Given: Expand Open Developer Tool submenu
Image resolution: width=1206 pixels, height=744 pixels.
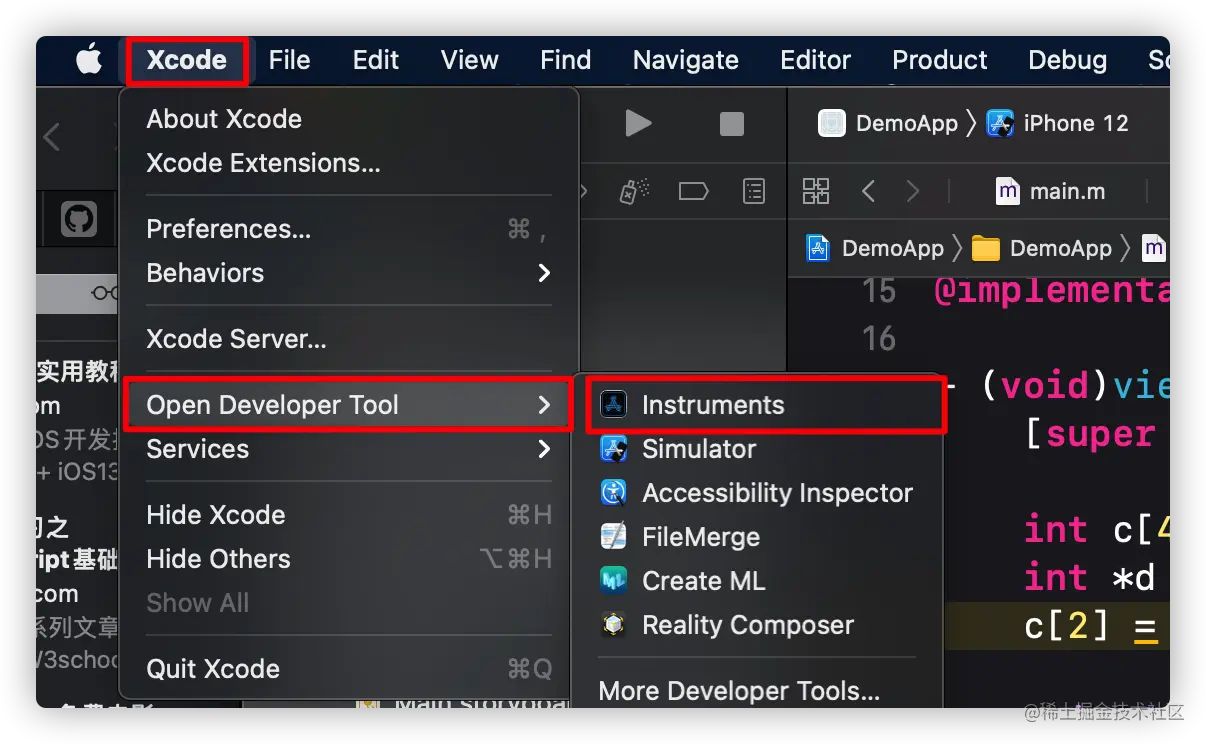Looking at the screenshot, I should [x=348, y=405].
